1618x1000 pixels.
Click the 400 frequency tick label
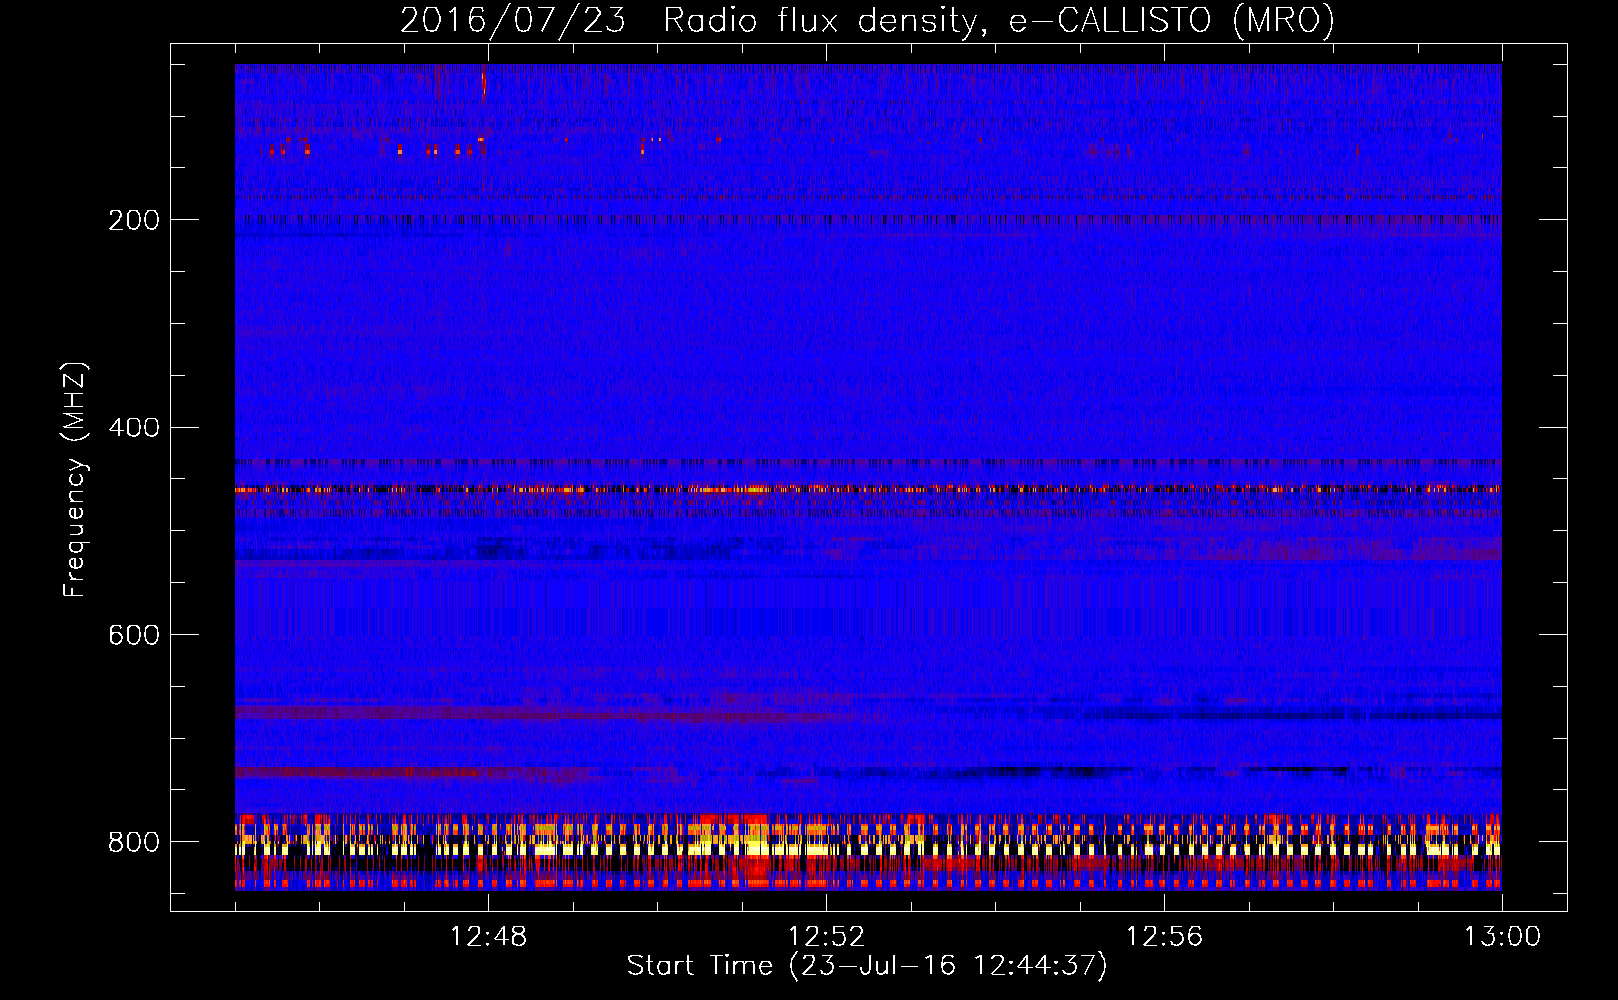point(133,428)
